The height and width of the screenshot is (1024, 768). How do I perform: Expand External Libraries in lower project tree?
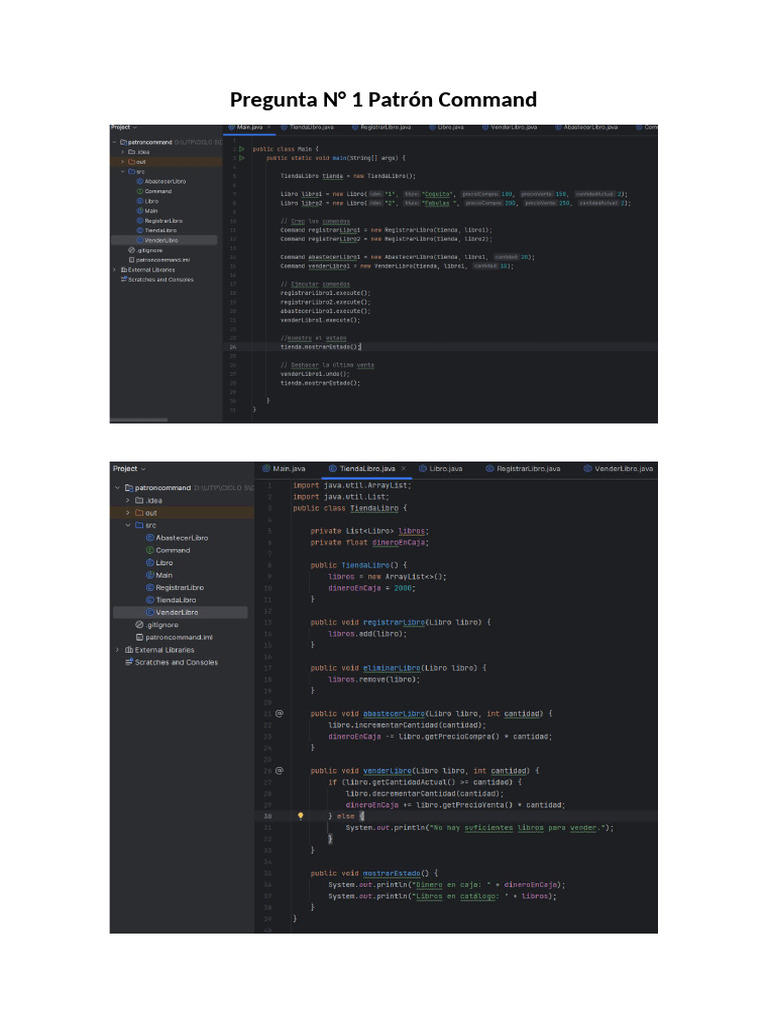118,650
